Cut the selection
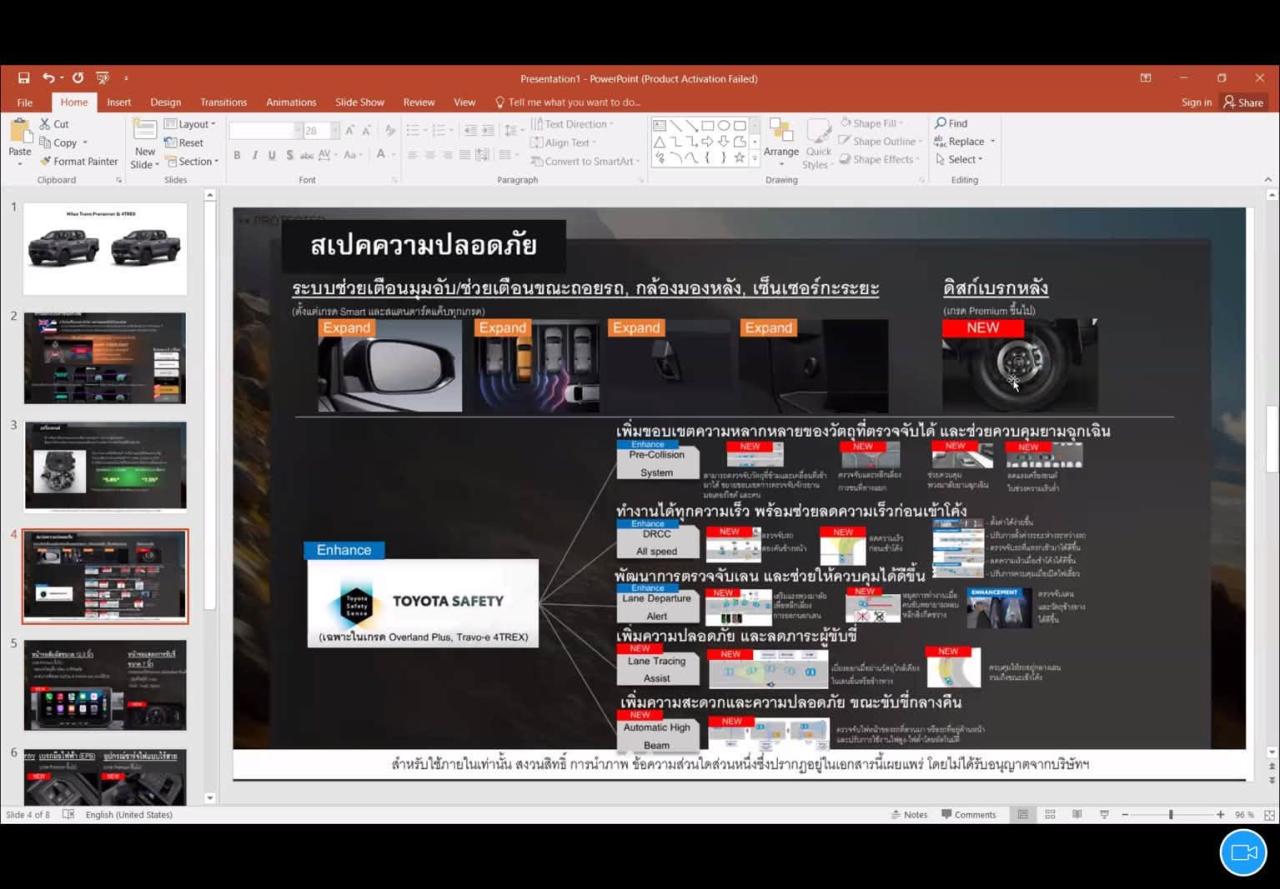 tap(54, 124)
